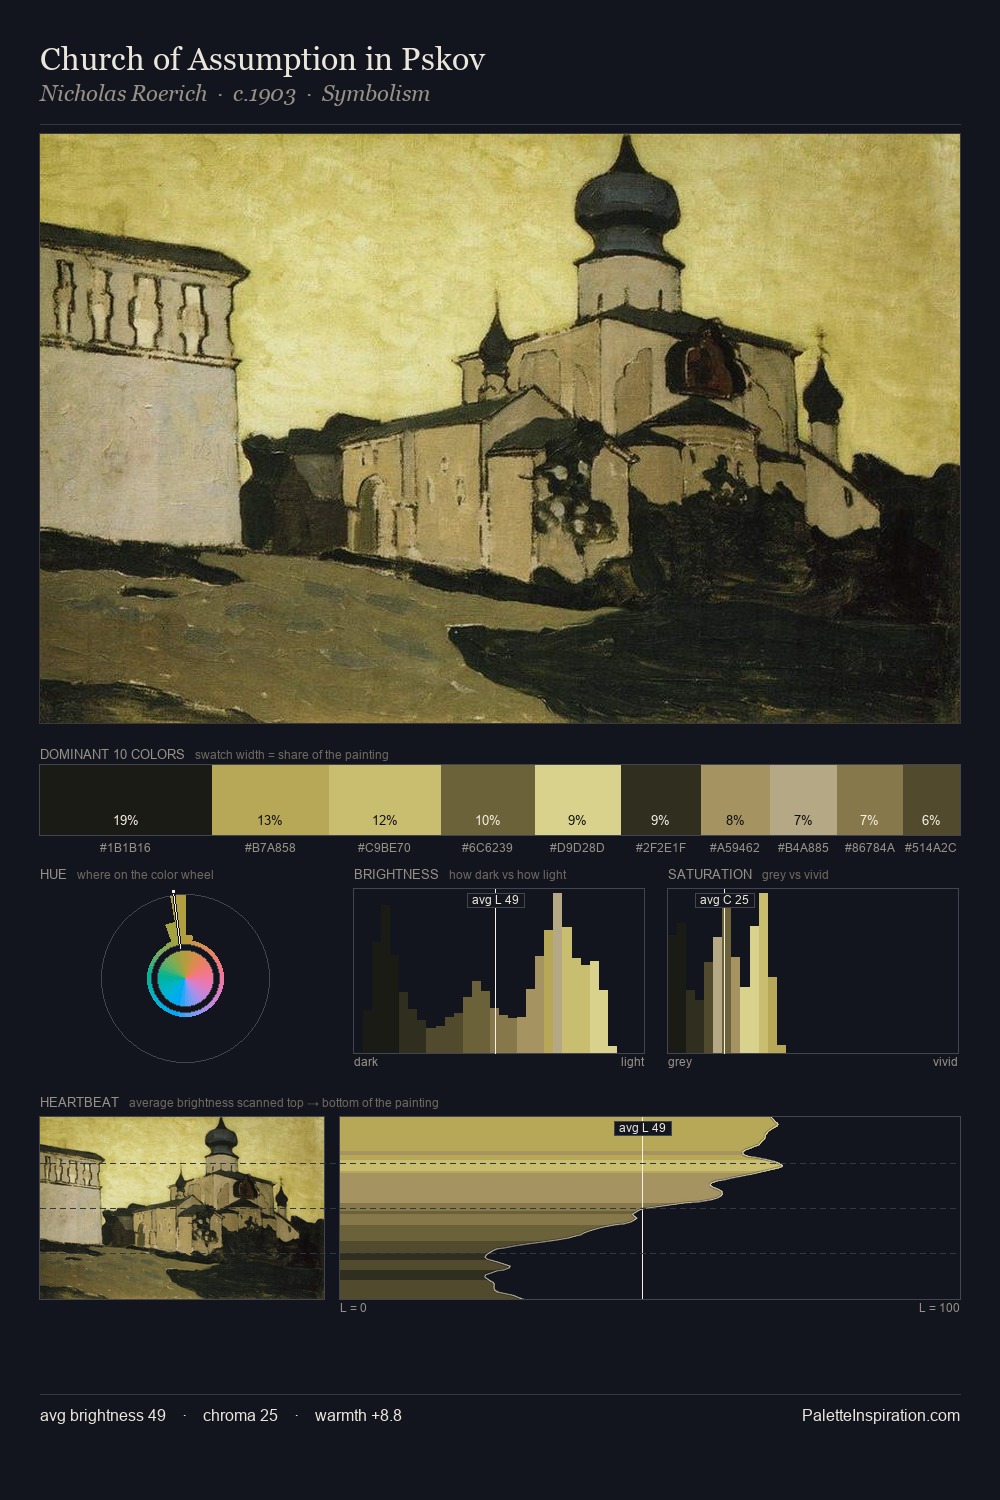
Task: Click the 'warmth +8.8' footer stat
Action: click(x=358, y=1416)
